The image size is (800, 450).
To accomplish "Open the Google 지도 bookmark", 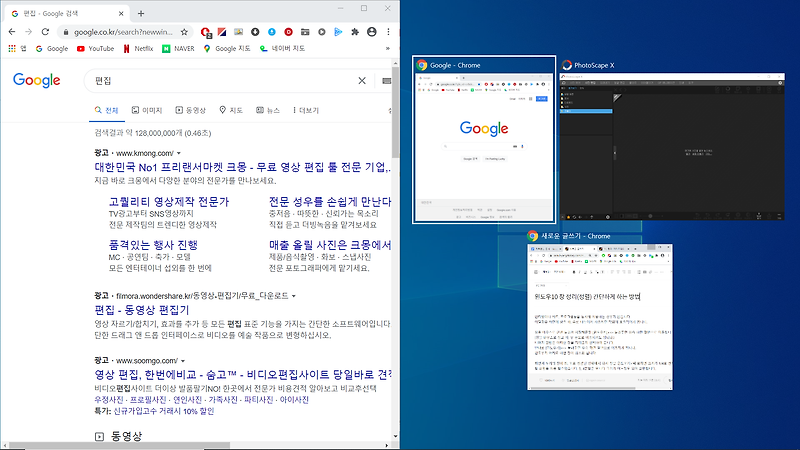I will [227, 48].
